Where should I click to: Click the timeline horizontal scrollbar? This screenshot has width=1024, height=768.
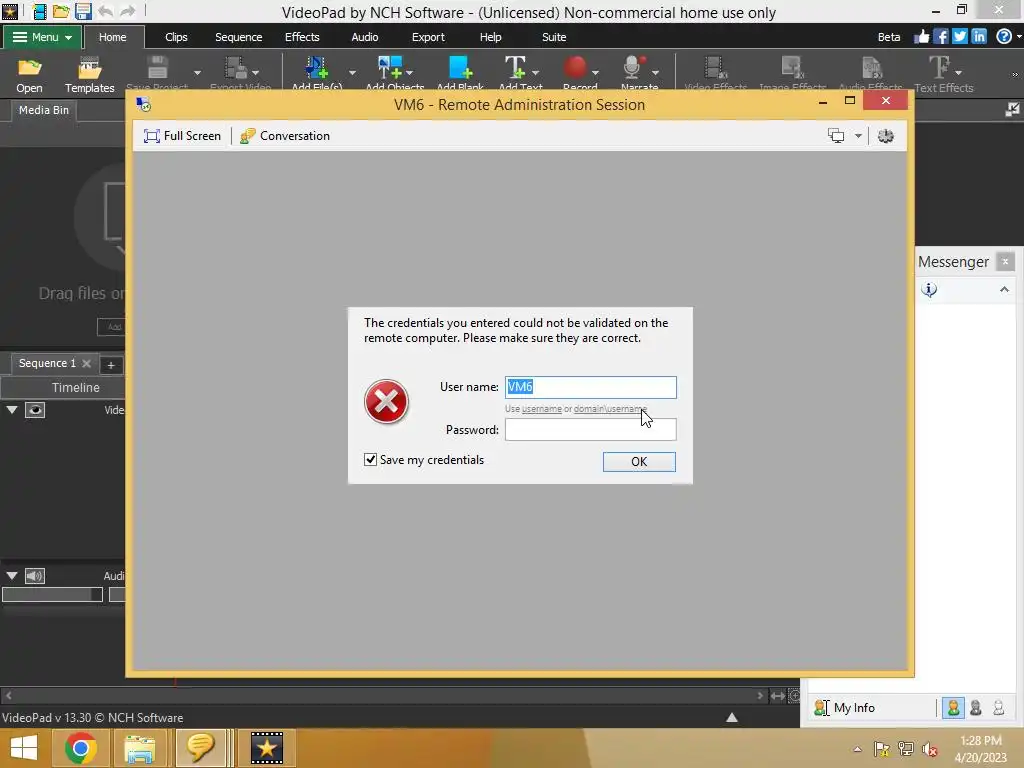[383, 696]
